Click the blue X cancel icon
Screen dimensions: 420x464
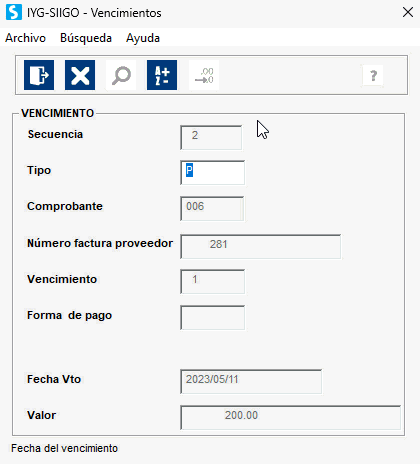pos(80,75)
